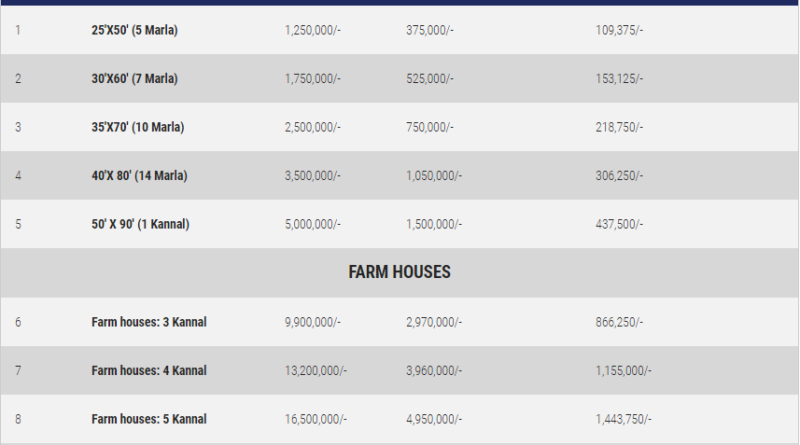The width and height of the screenshot is (800, 445).
Task: Select the 9,900,000/- price
Action: pos(312,322)
